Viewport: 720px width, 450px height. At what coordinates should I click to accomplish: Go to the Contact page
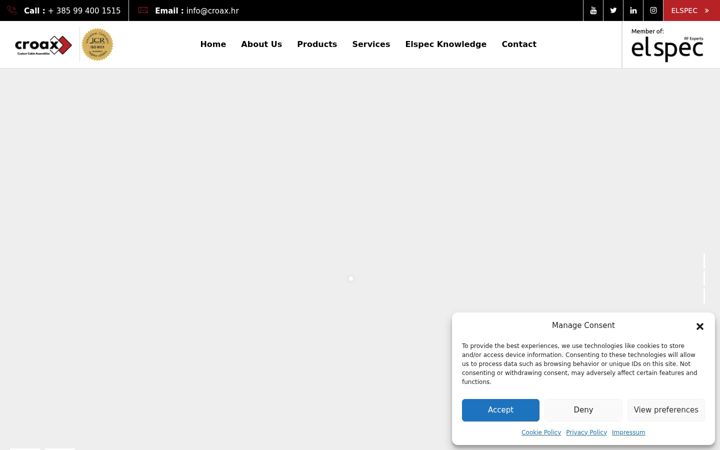(x=519, y=45)
